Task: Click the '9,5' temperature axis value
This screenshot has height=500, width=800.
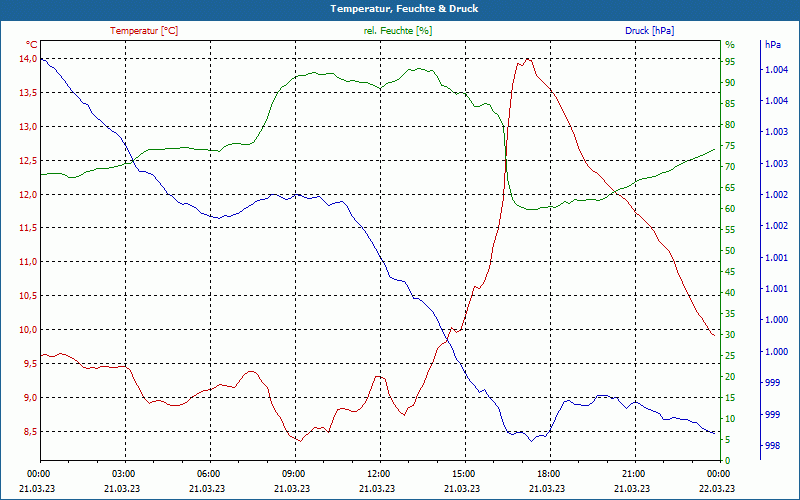Action: point(30,363)
